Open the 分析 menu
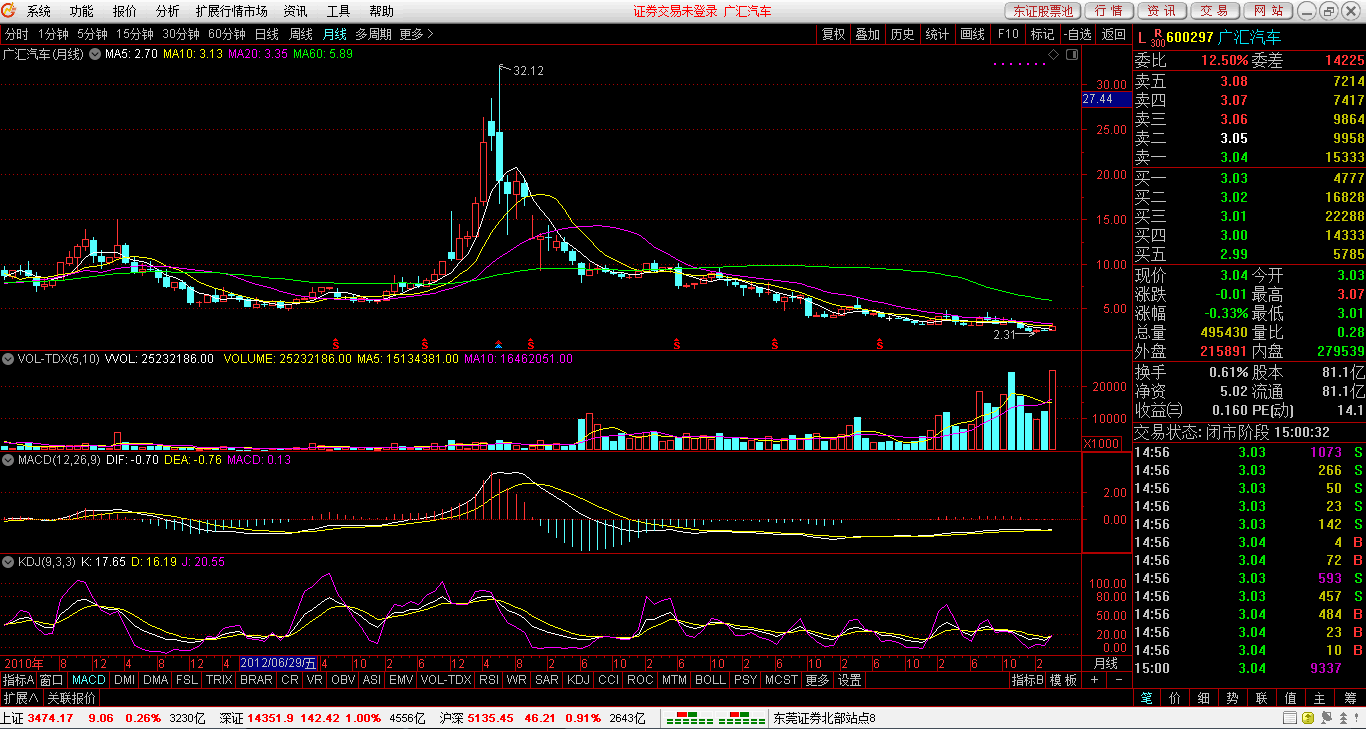 [168, 12]
